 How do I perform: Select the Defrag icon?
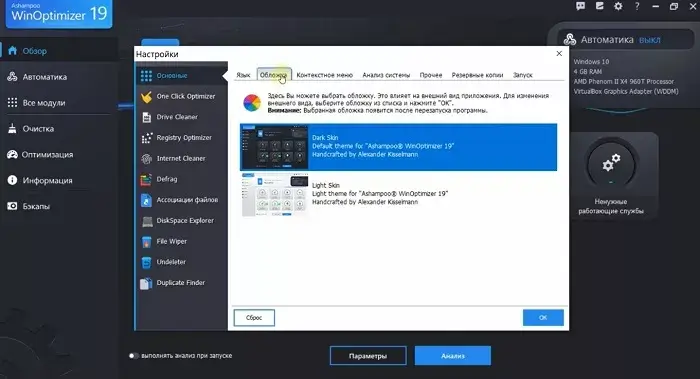click(146, 179)
